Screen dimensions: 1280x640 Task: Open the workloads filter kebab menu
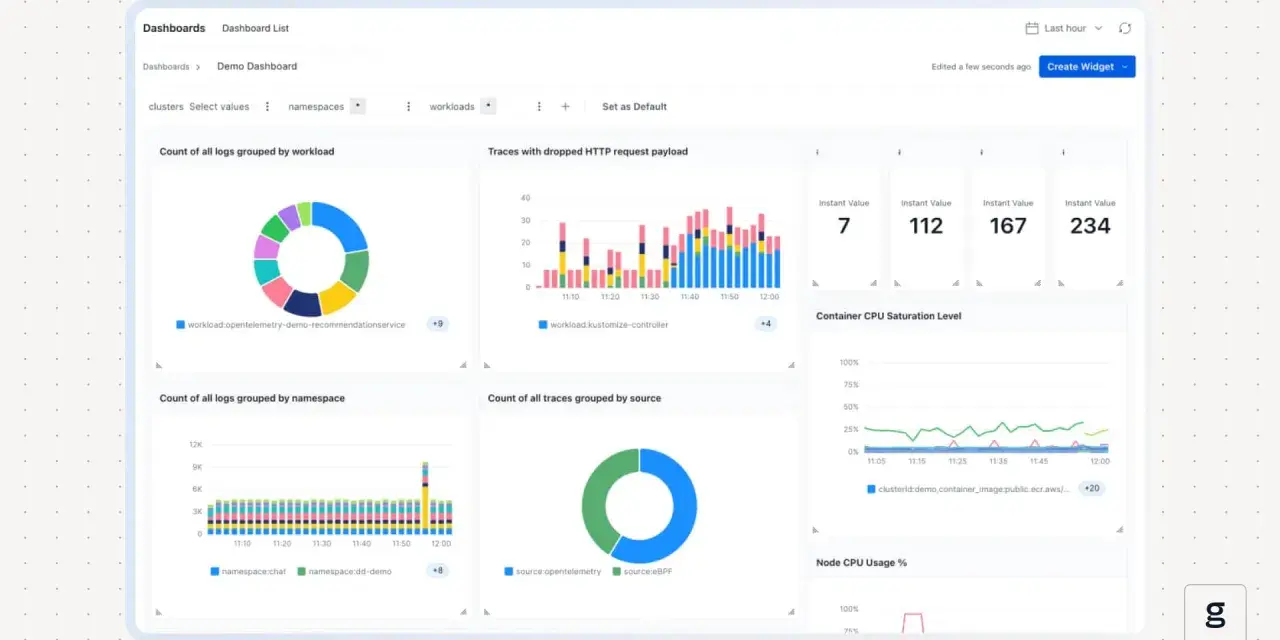click(x=539, y=106)
